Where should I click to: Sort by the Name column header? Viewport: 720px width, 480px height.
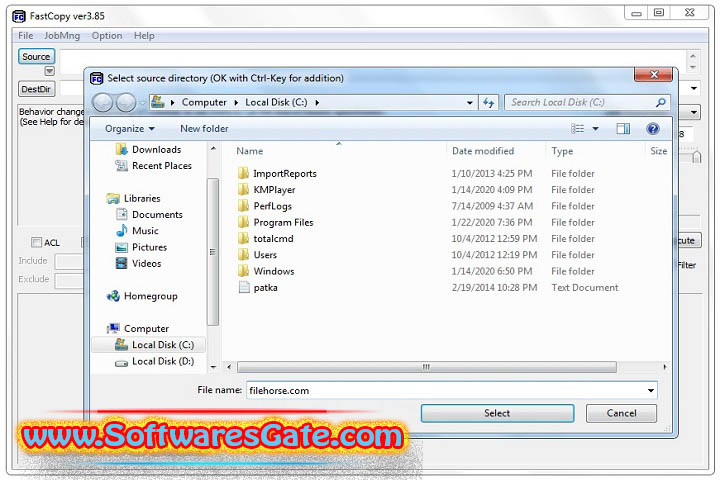[250, 151]
